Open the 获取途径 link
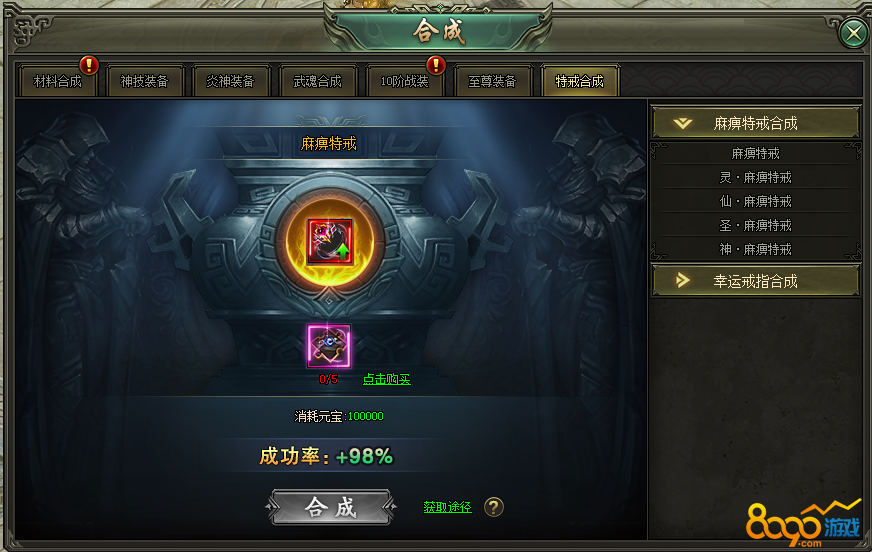Screen dimensions: 872x552 tap(447, 507)
